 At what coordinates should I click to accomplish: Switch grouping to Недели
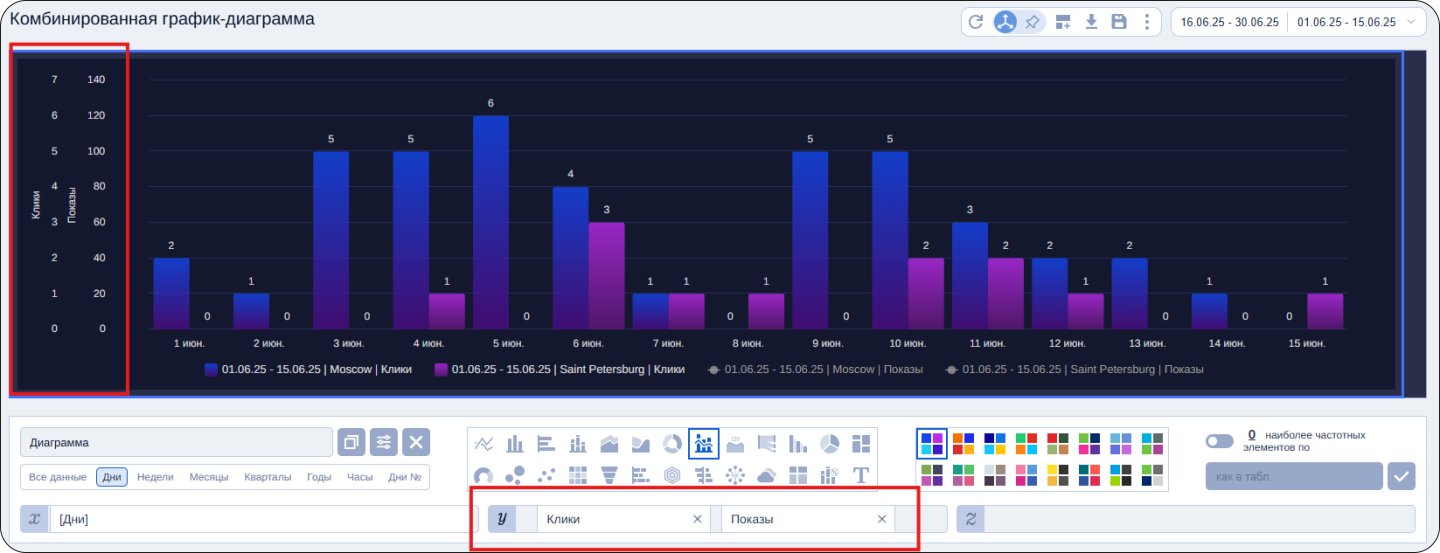pyautogui.click(x=155, y=477)
